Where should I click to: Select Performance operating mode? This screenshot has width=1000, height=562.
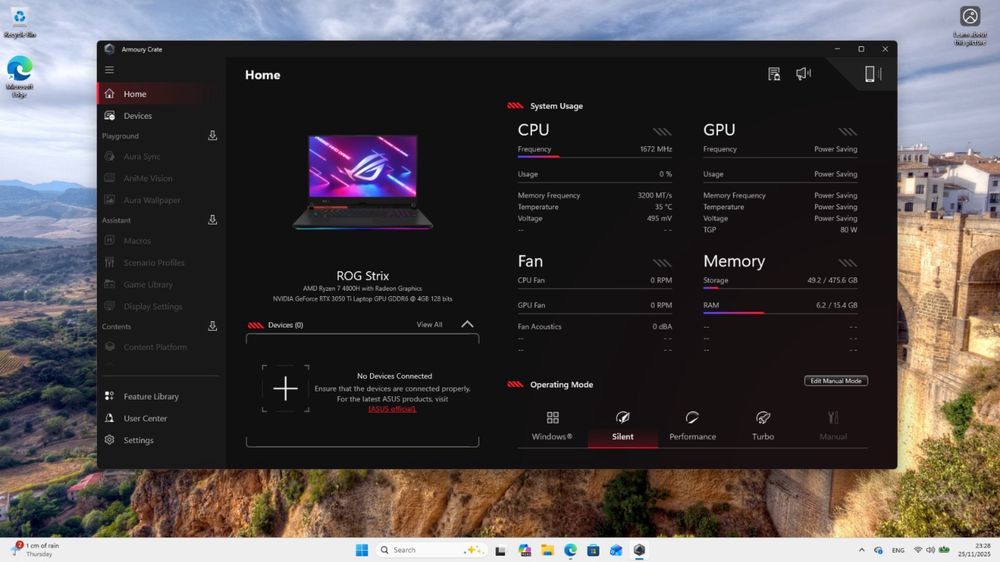coord(693,426)
